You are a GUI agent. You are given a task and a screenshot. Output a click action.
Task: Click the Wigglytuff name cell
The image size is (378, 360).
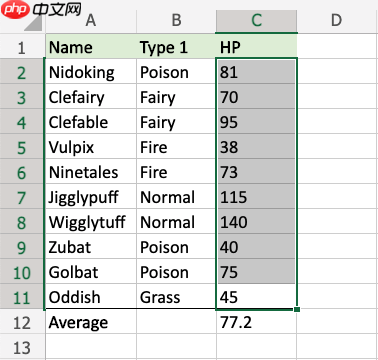91,222
